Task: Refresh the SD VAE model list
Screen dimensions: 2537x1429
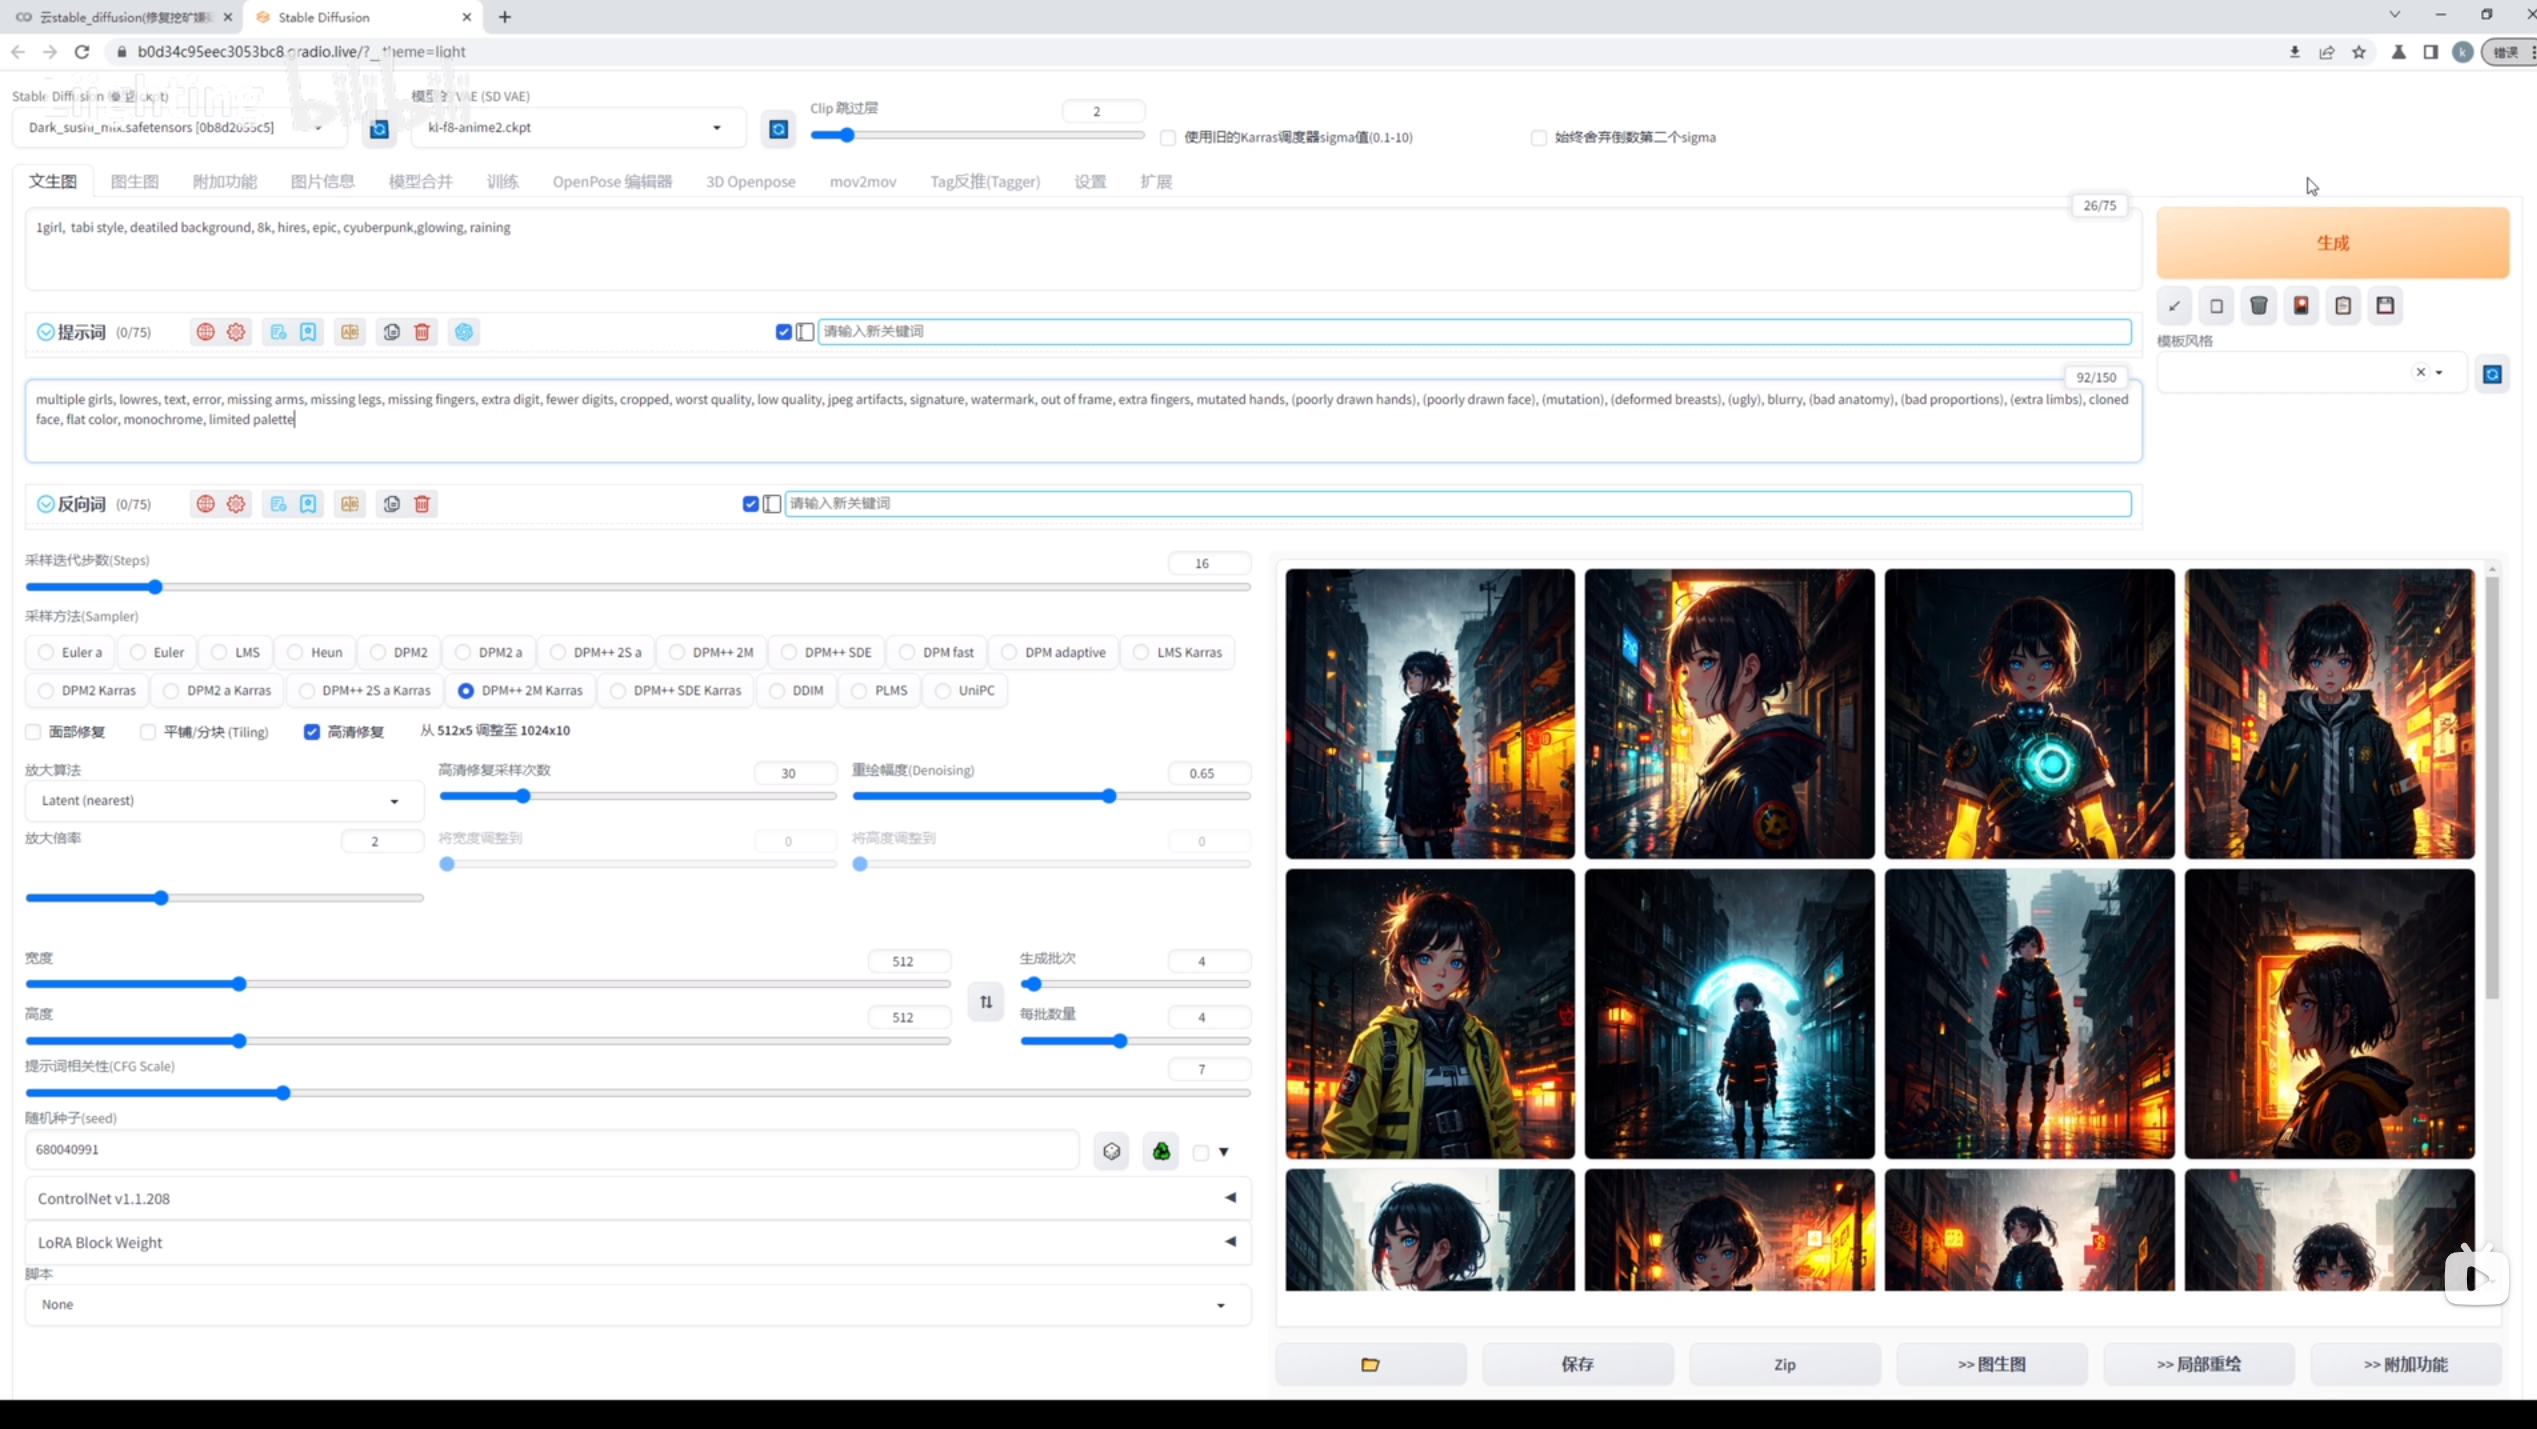Action: [778, 129]
